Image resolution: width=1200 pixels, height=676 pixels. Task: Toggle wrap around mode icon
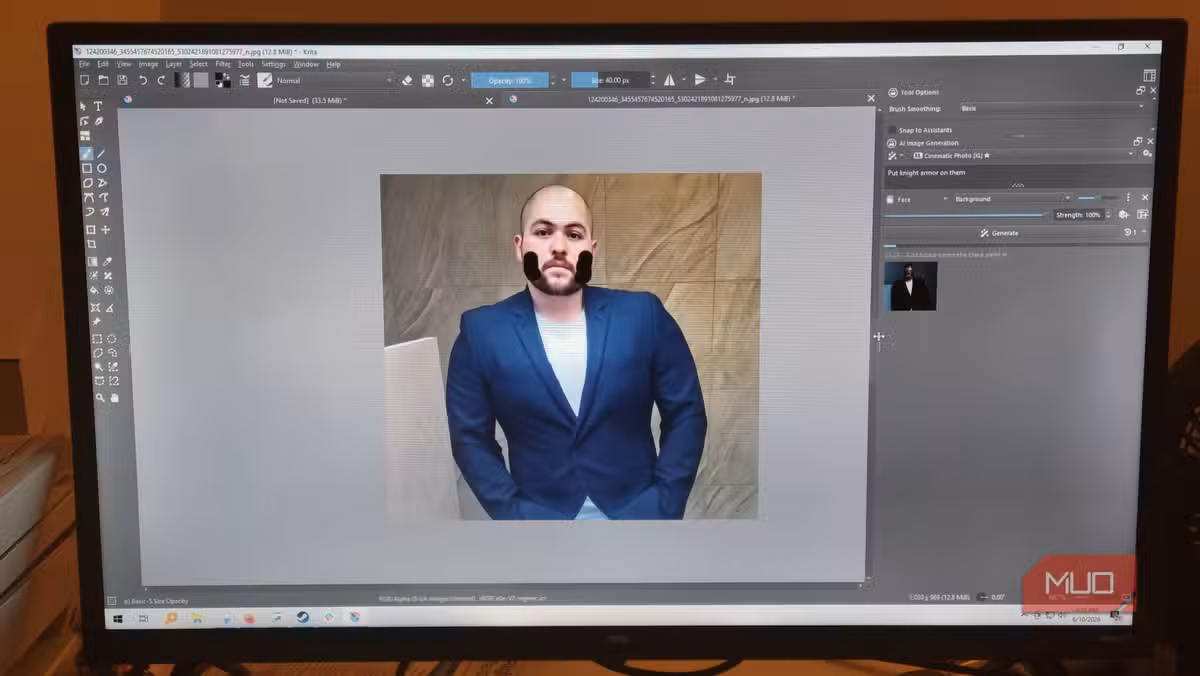point(730,80)
